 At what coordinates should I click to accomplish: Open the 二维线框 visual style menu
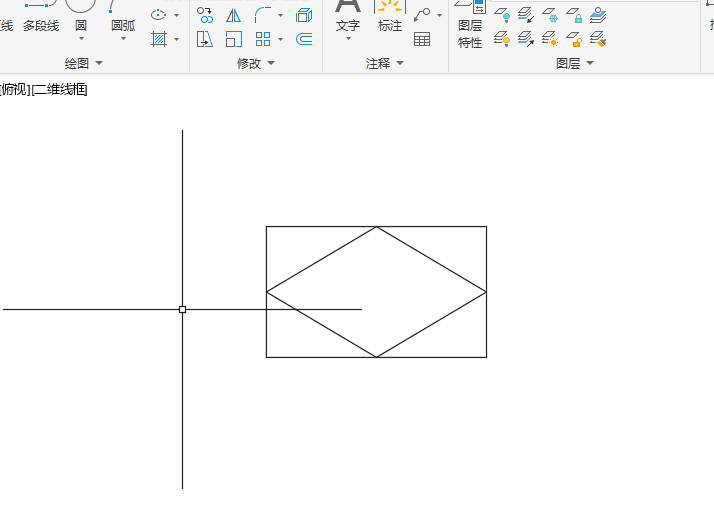(x=60, y=89)
